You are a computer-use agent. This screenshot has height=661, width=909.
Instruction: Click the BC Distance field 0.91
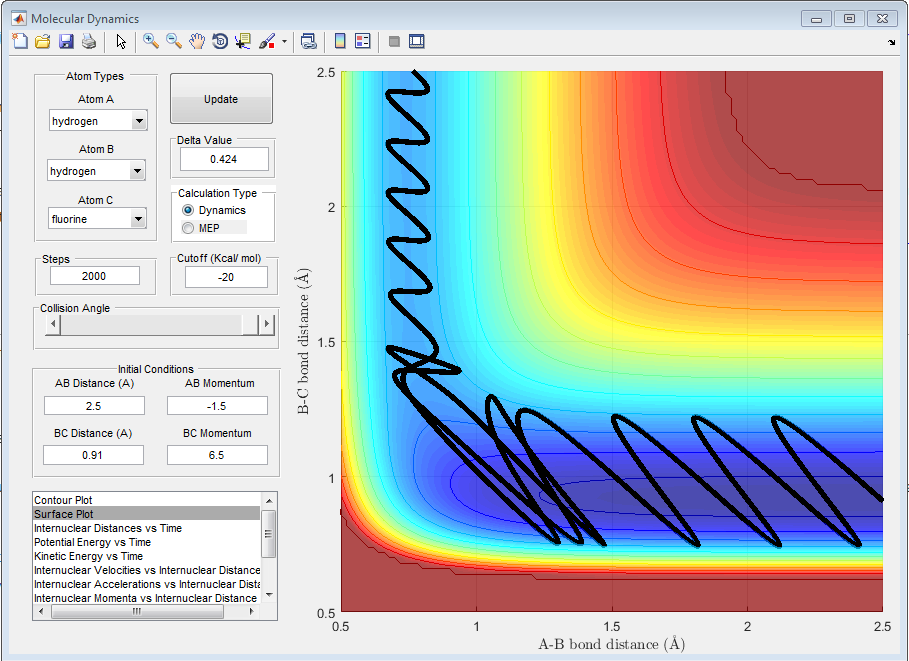pyautogui.click(x=93, y=455)
